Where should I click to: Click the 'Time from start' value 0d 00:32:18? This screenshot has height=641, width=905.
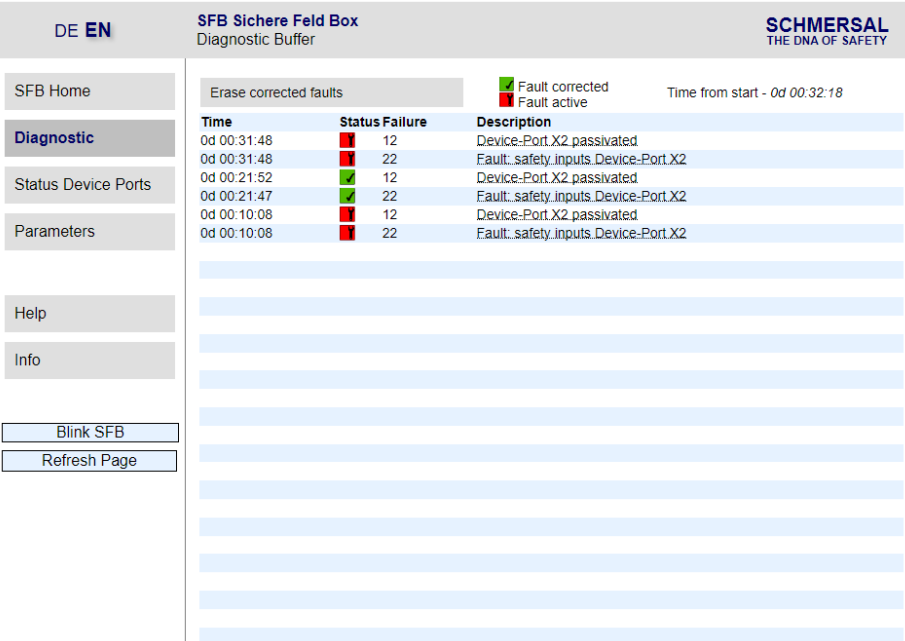806,92
